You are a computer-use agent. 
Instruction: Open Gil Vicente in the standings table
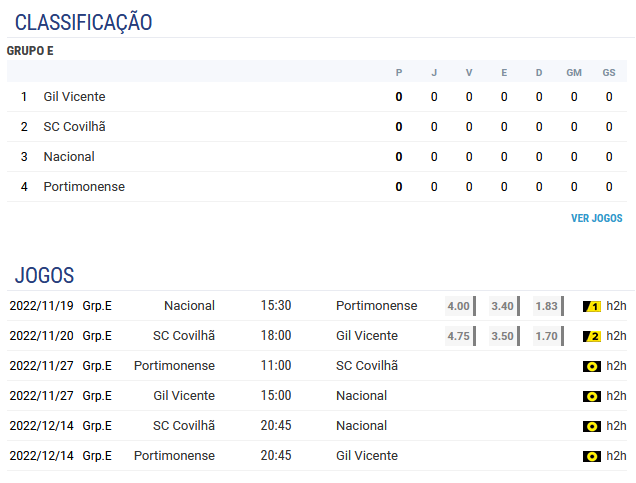74,97
